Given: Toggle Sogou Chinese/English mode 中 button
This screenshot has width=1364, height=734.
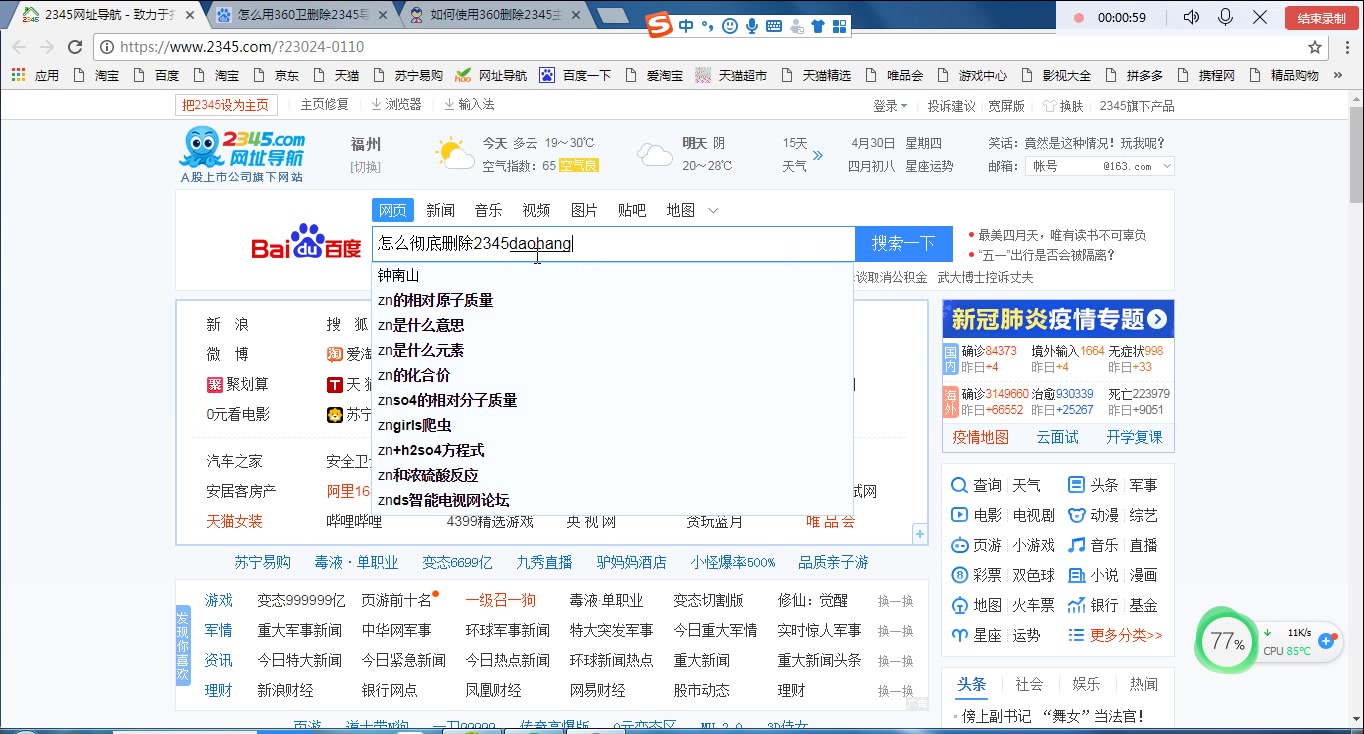Looking at the screenshot, I should [686, 26].
